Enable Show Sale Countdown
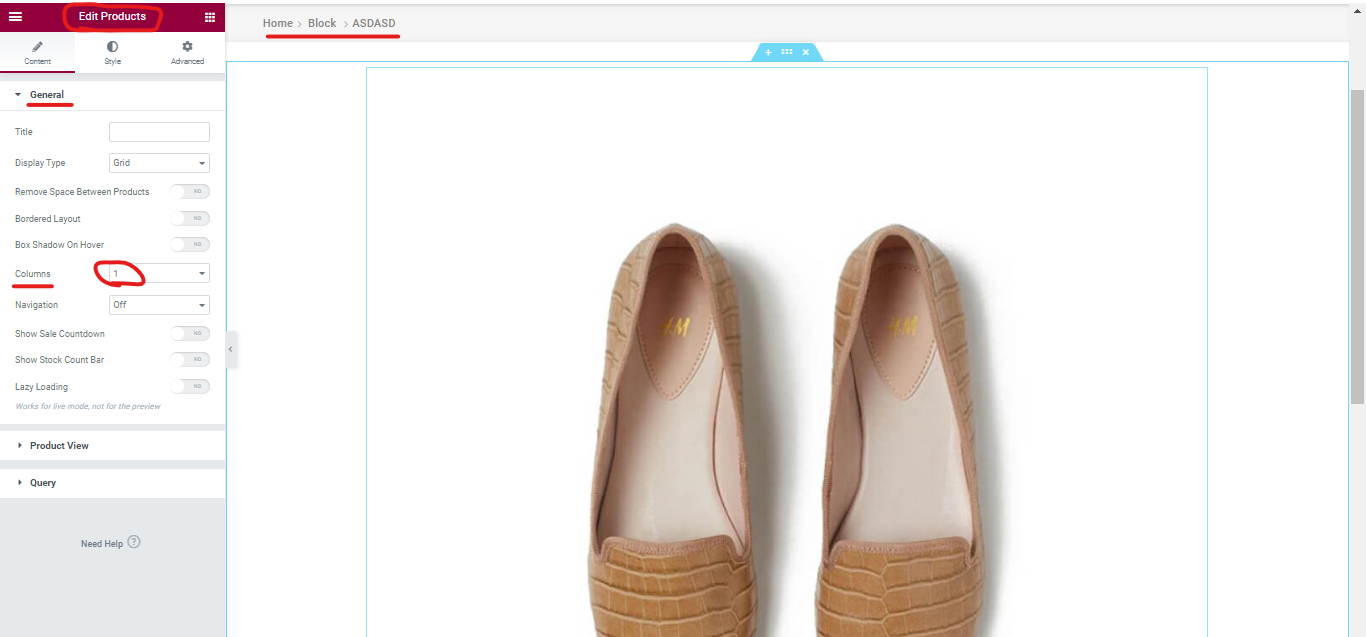The height and width of the screenshot is (637, 1366). (190, 333)
